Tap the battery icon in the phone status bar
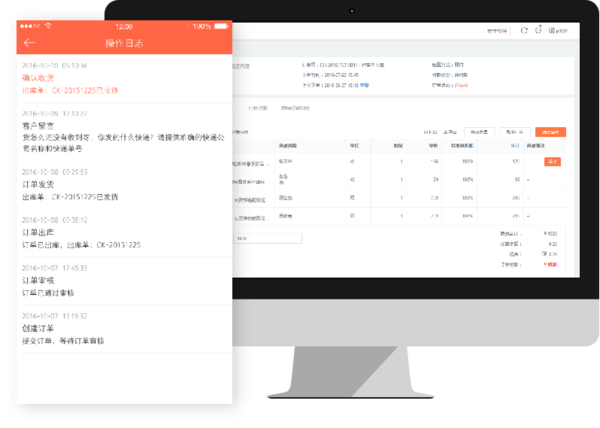Image resolution: width=600 pixels, height=428 pixels. (x=221, y=26)
